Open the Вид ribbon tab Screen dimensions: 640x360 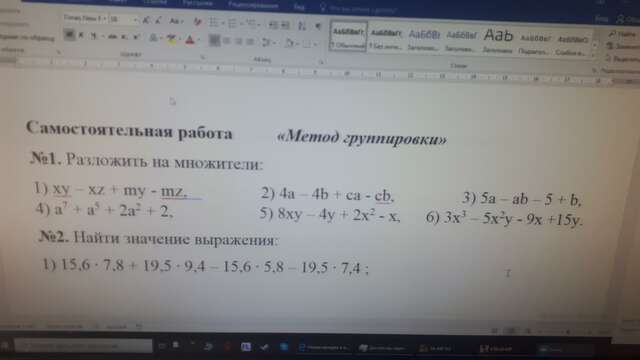299,7
